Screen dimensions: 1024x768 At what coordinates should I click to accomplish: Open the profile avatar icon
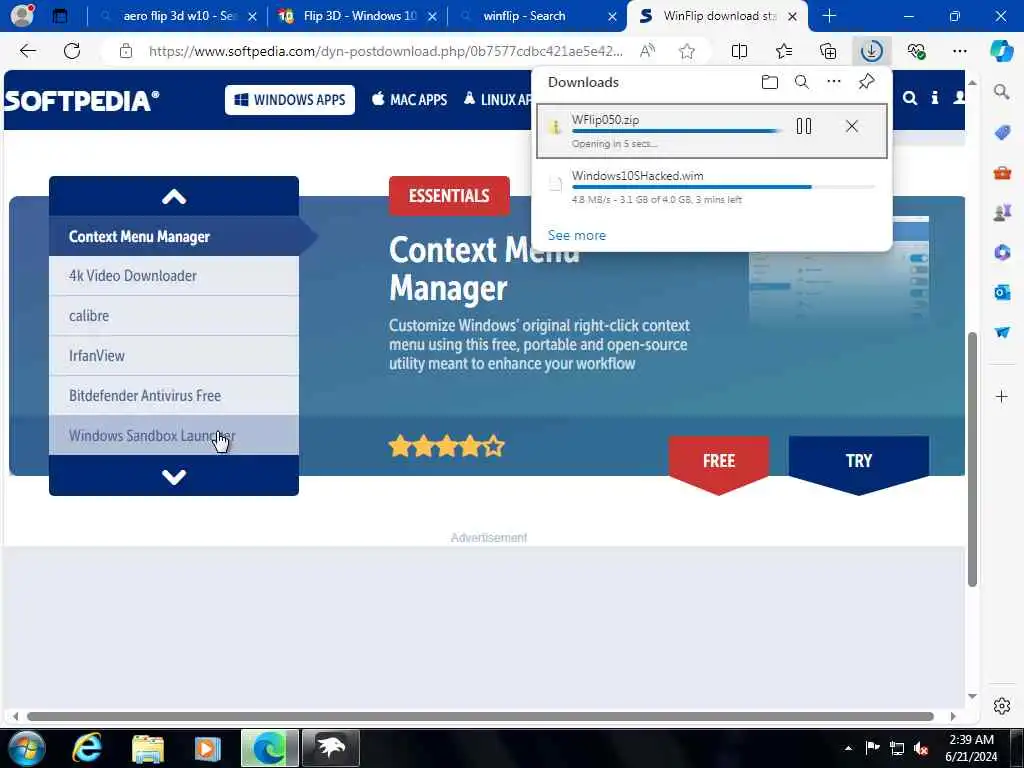[x=23, y=15]
